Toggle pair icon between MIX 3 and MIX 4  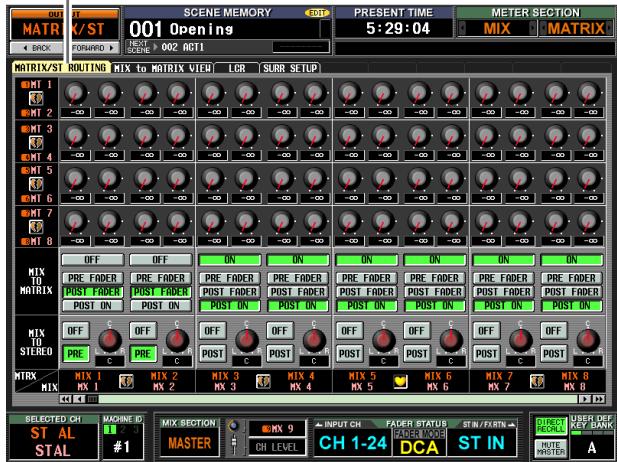(x=263, y=381)
